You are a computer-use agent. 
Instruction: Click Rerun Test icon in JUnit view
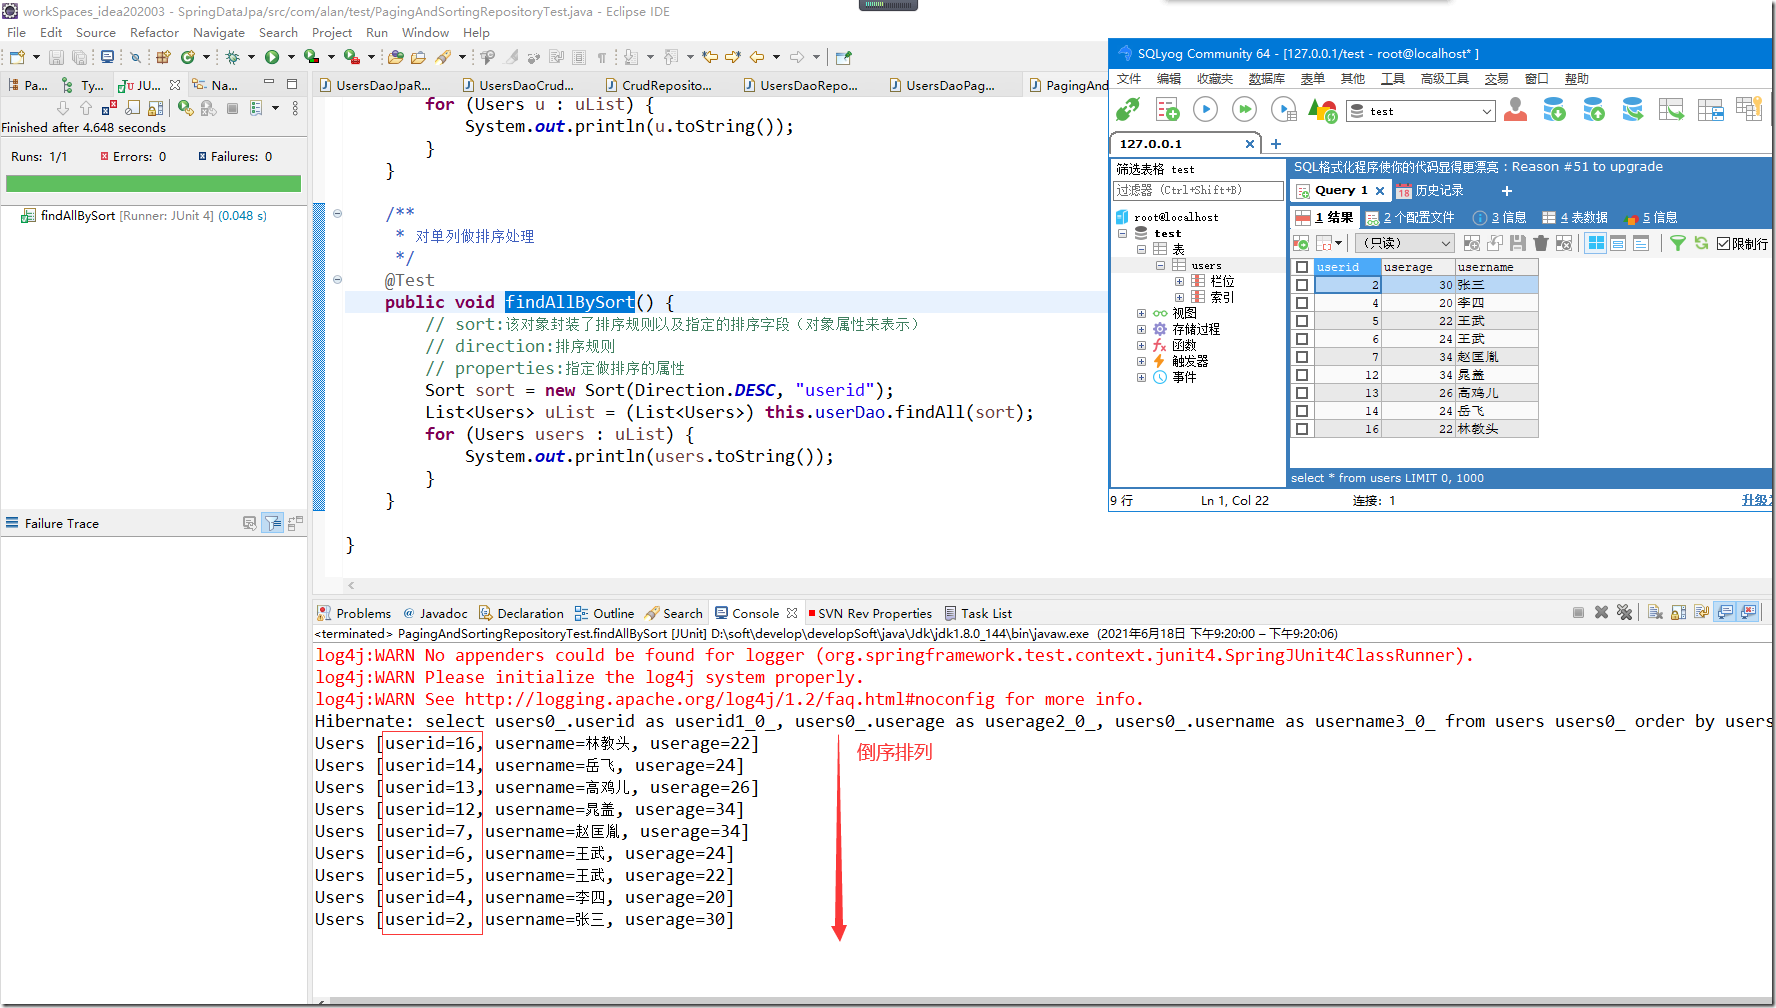[x=185, y=108]
